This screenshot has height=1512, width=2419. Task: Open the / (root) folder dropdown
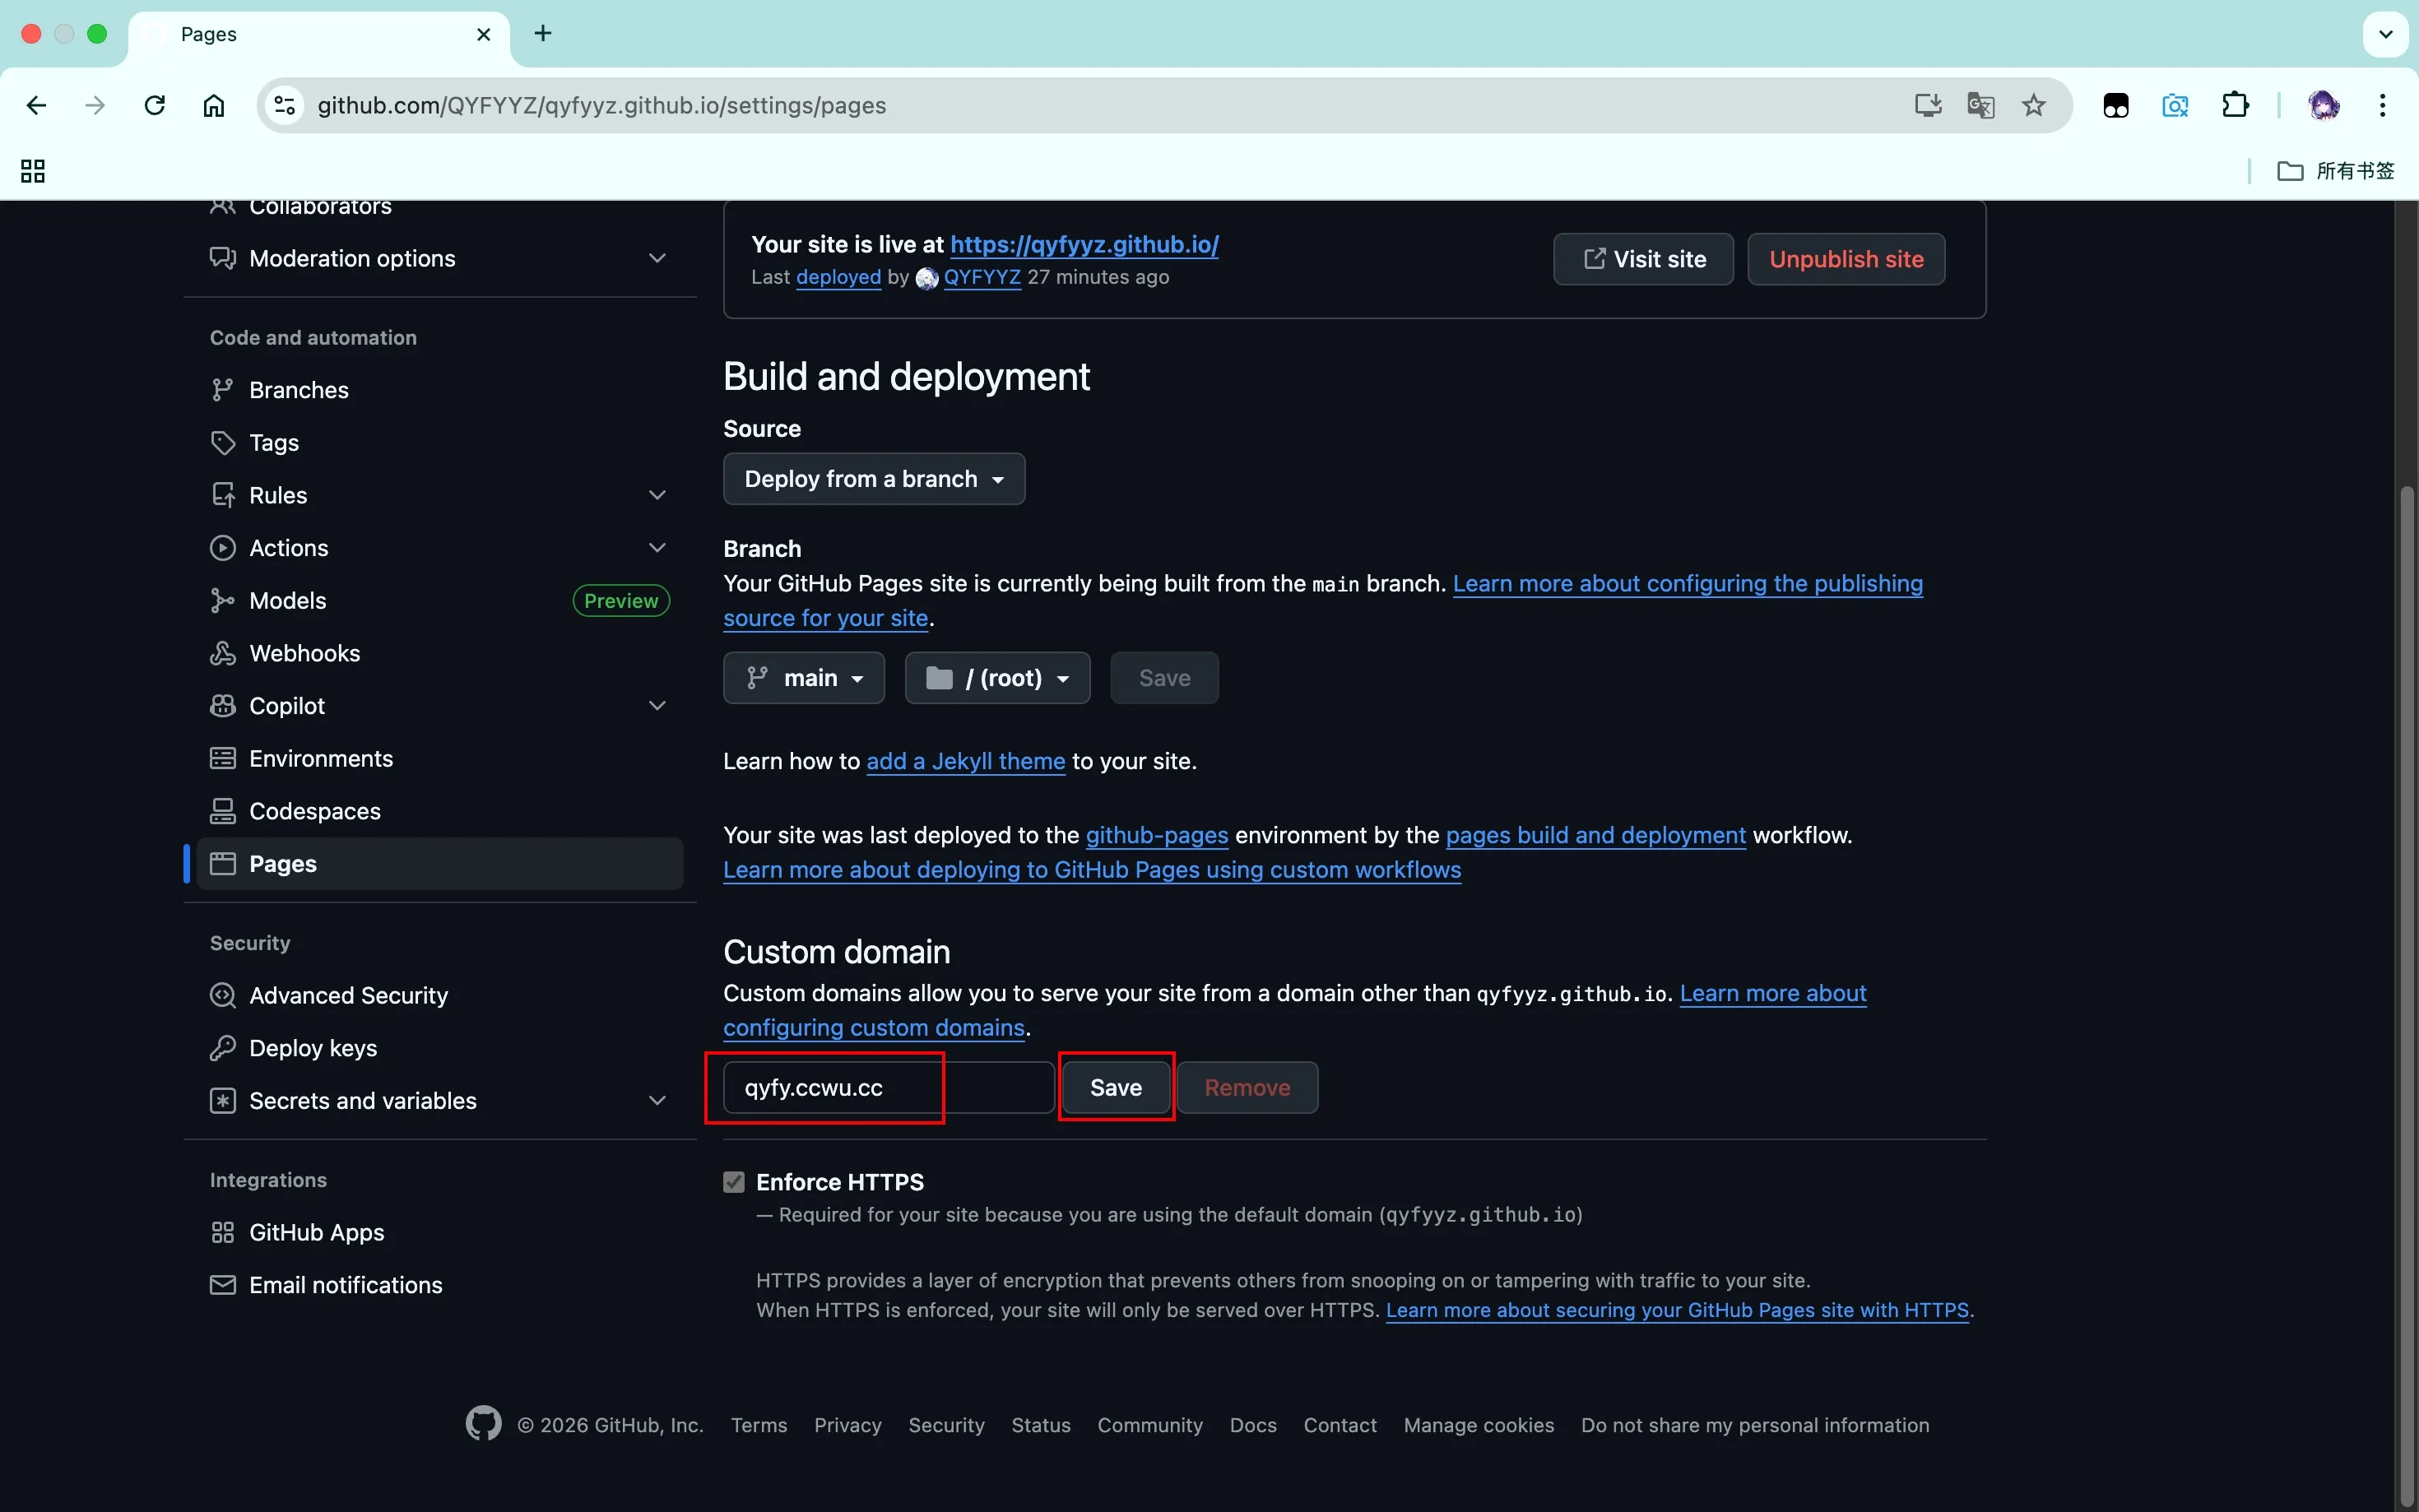pos(997,678)
